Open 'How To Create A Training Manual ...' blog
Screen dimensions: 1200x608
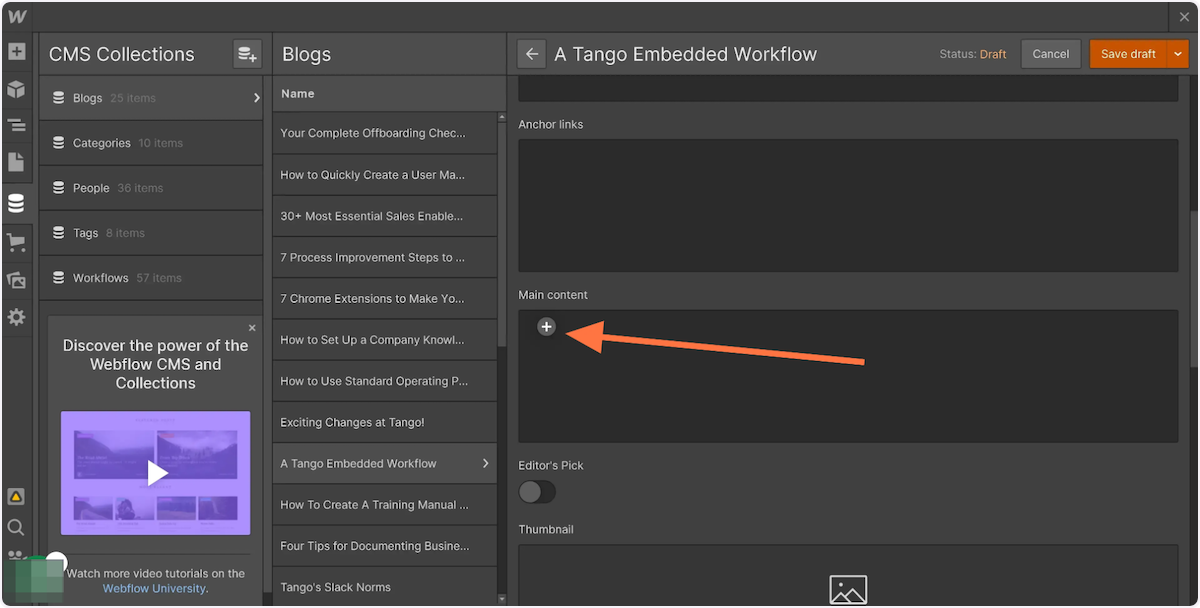[x=385, y=505]
